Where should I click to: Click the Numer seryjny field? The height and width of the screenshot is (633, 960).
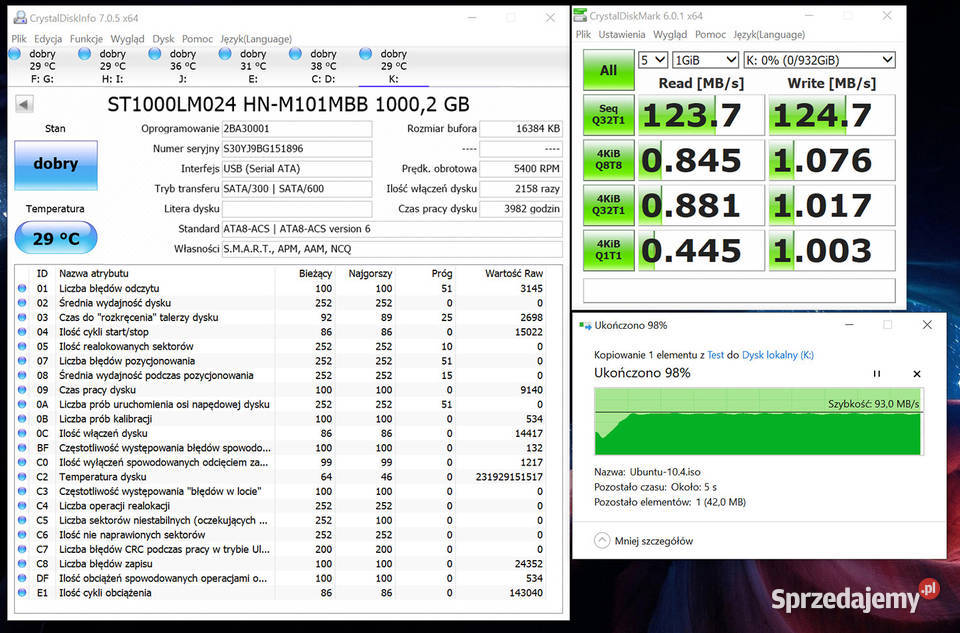pyautogui.click(x=296, y=149)
